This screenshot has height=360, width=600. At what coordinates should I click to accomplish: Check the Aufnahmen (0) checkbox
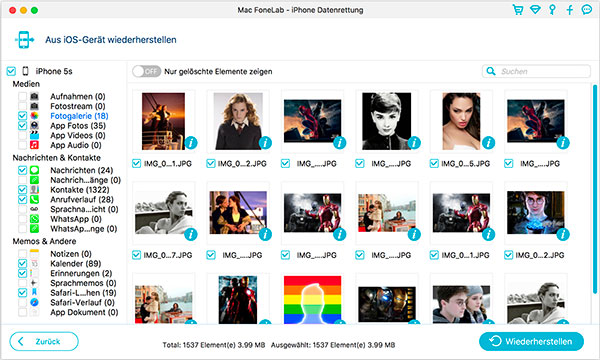point(23,96)
